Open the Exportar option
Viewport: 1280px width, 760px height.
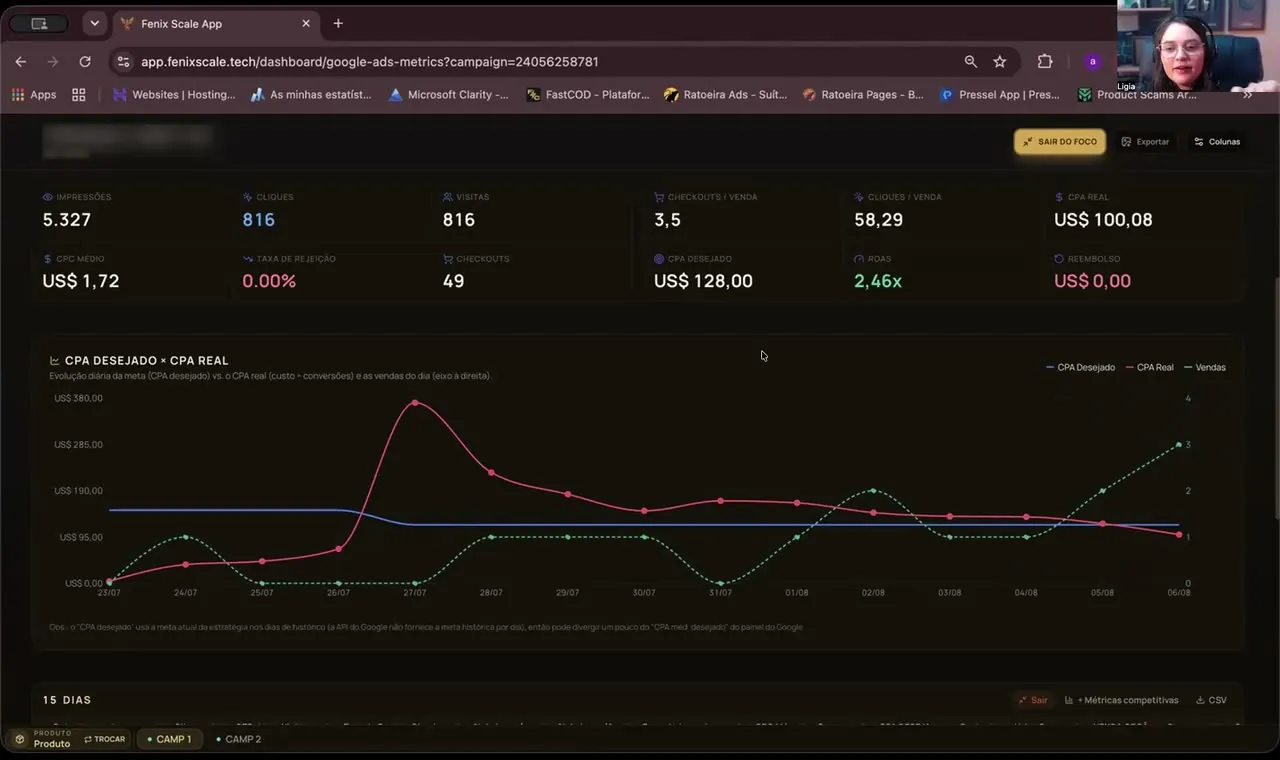pyautogui.click(x=1145, y=142)
